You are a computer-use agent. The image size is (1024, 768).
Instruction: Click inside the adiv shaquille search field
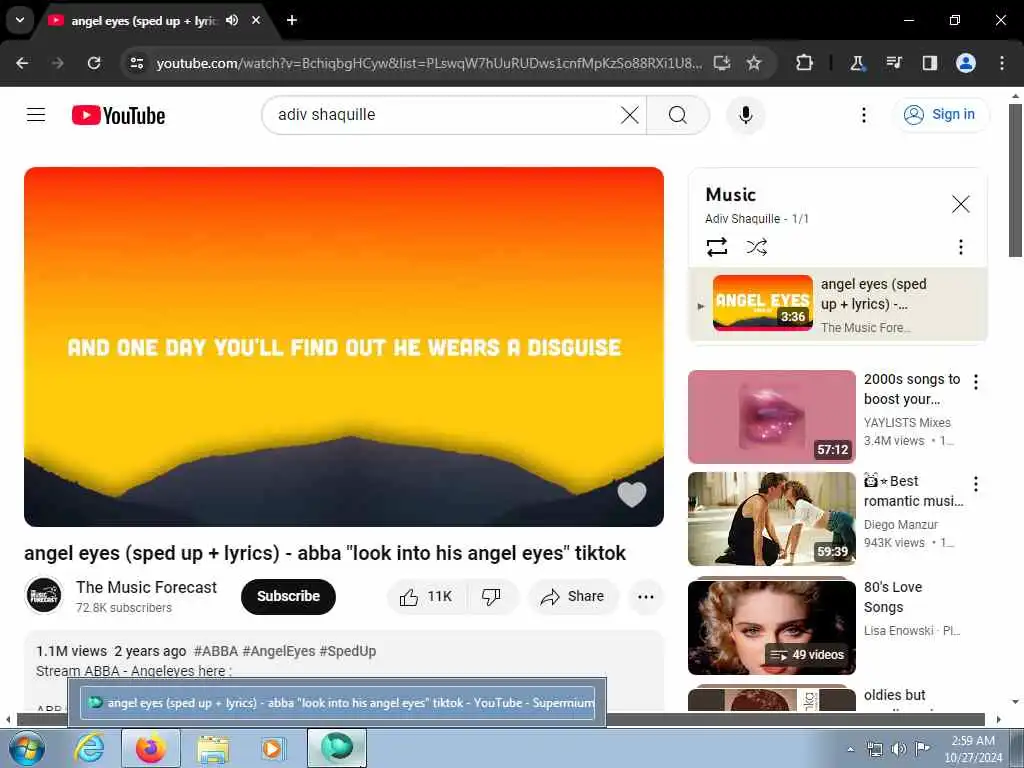[444, 115]
